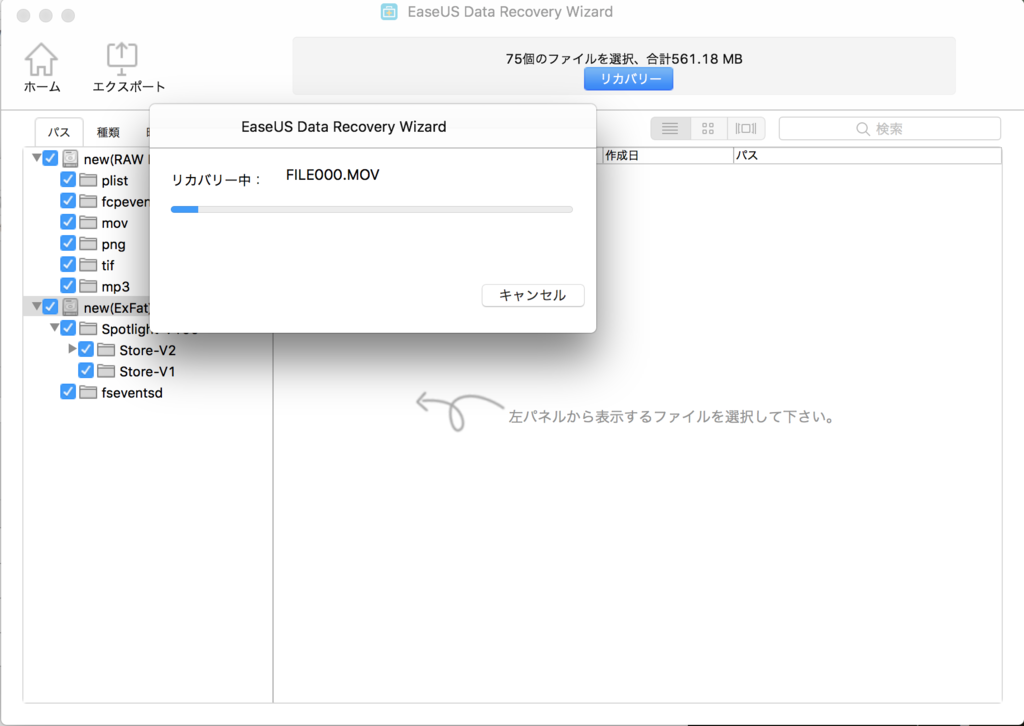
Task: Collapse the new(ExFat) drive tree
Action: point(37,306)
